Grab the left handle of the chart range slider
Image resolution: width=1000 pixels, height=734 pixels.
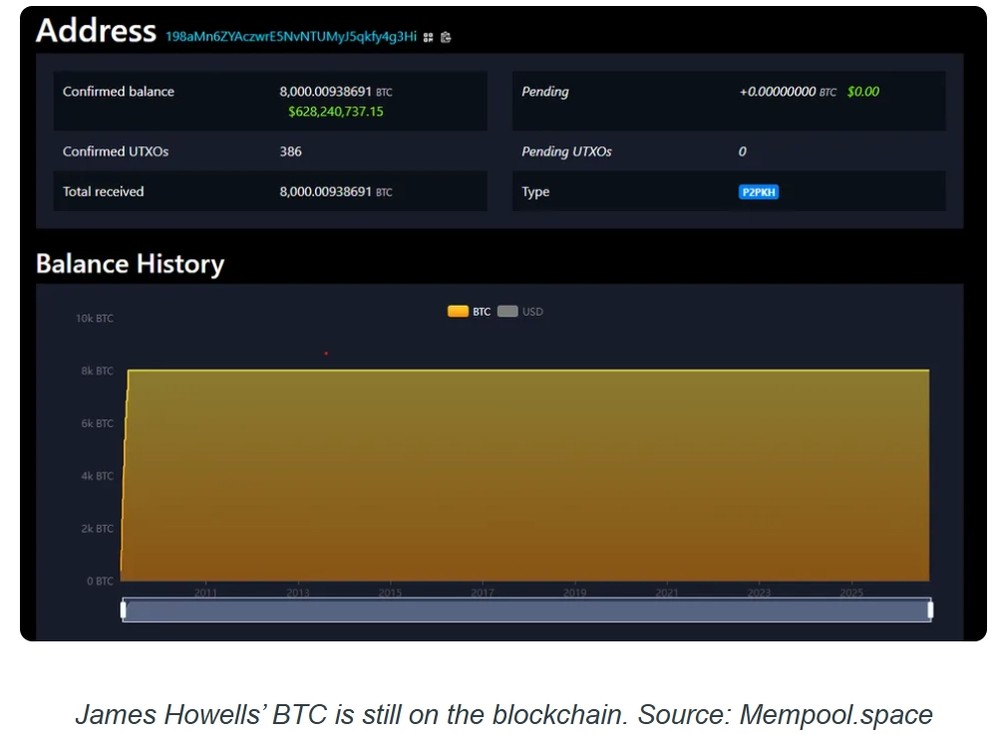(x=123, y=610)
